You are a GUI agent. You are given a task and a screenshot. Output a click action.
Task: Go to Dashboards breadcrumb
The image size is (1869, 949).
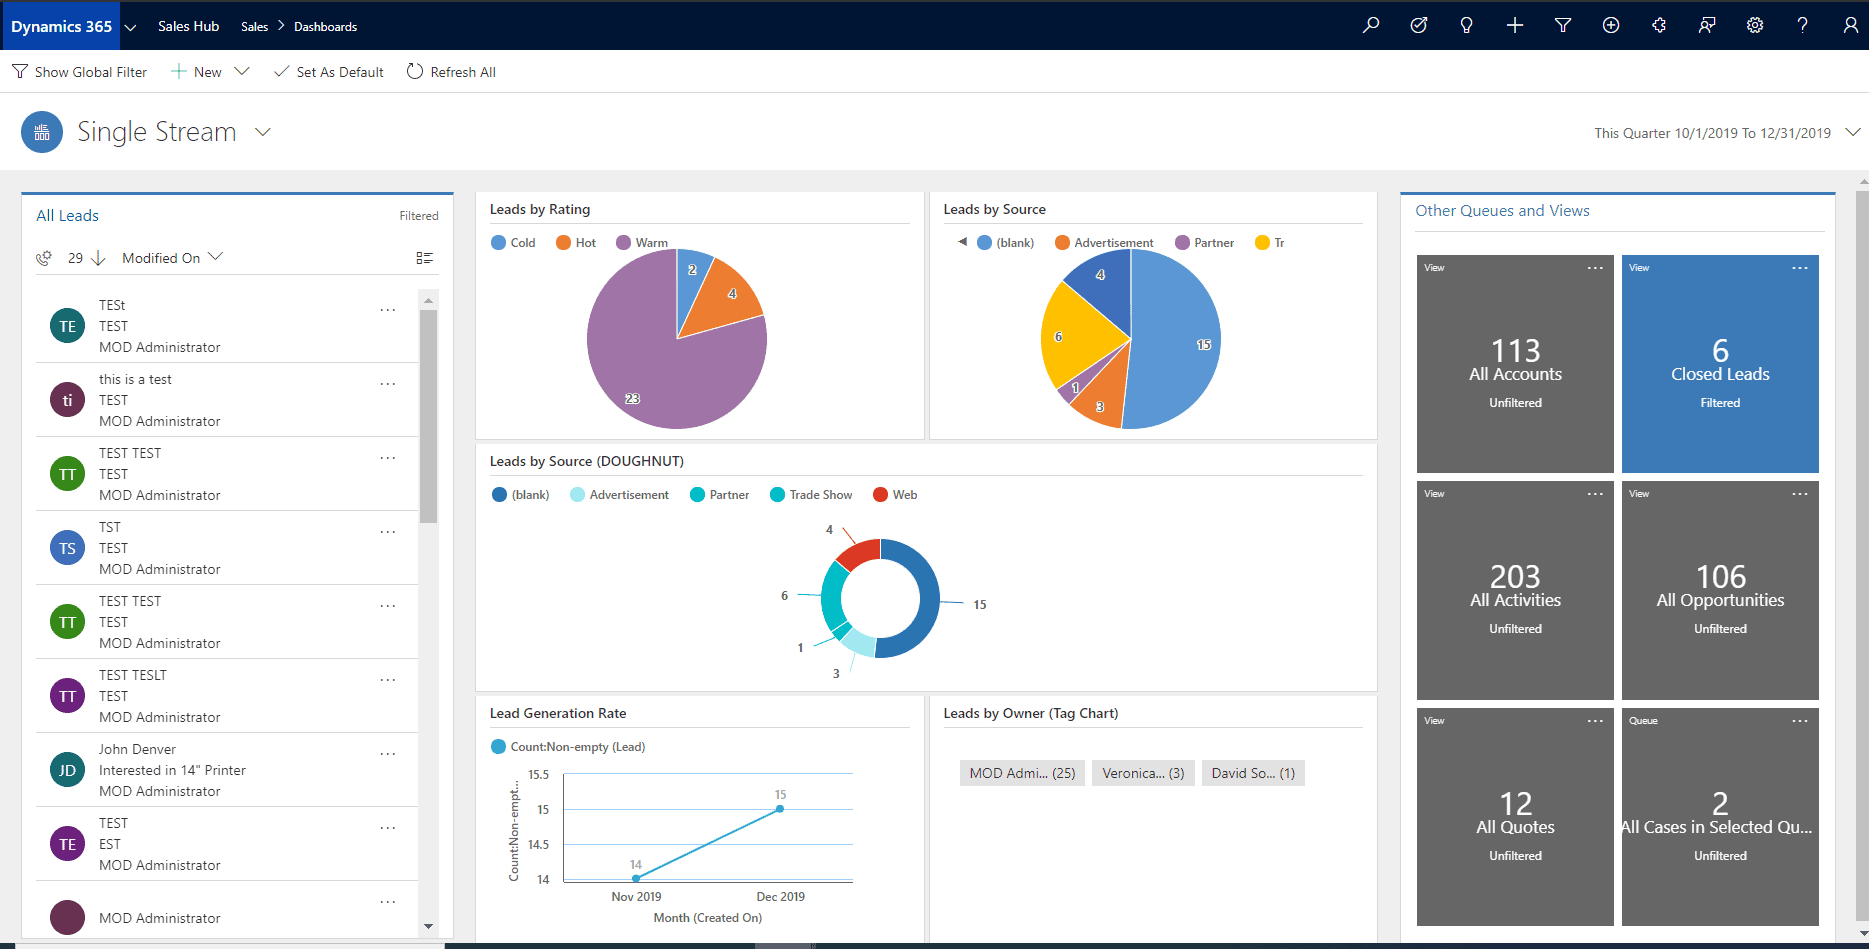tap(325, 27)
